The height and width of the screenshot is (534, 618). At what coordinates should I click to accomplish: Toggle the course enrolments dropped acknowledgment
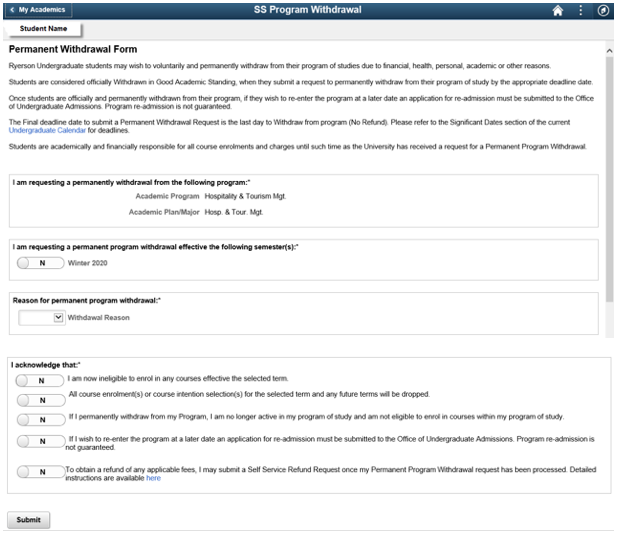[40, 398]
